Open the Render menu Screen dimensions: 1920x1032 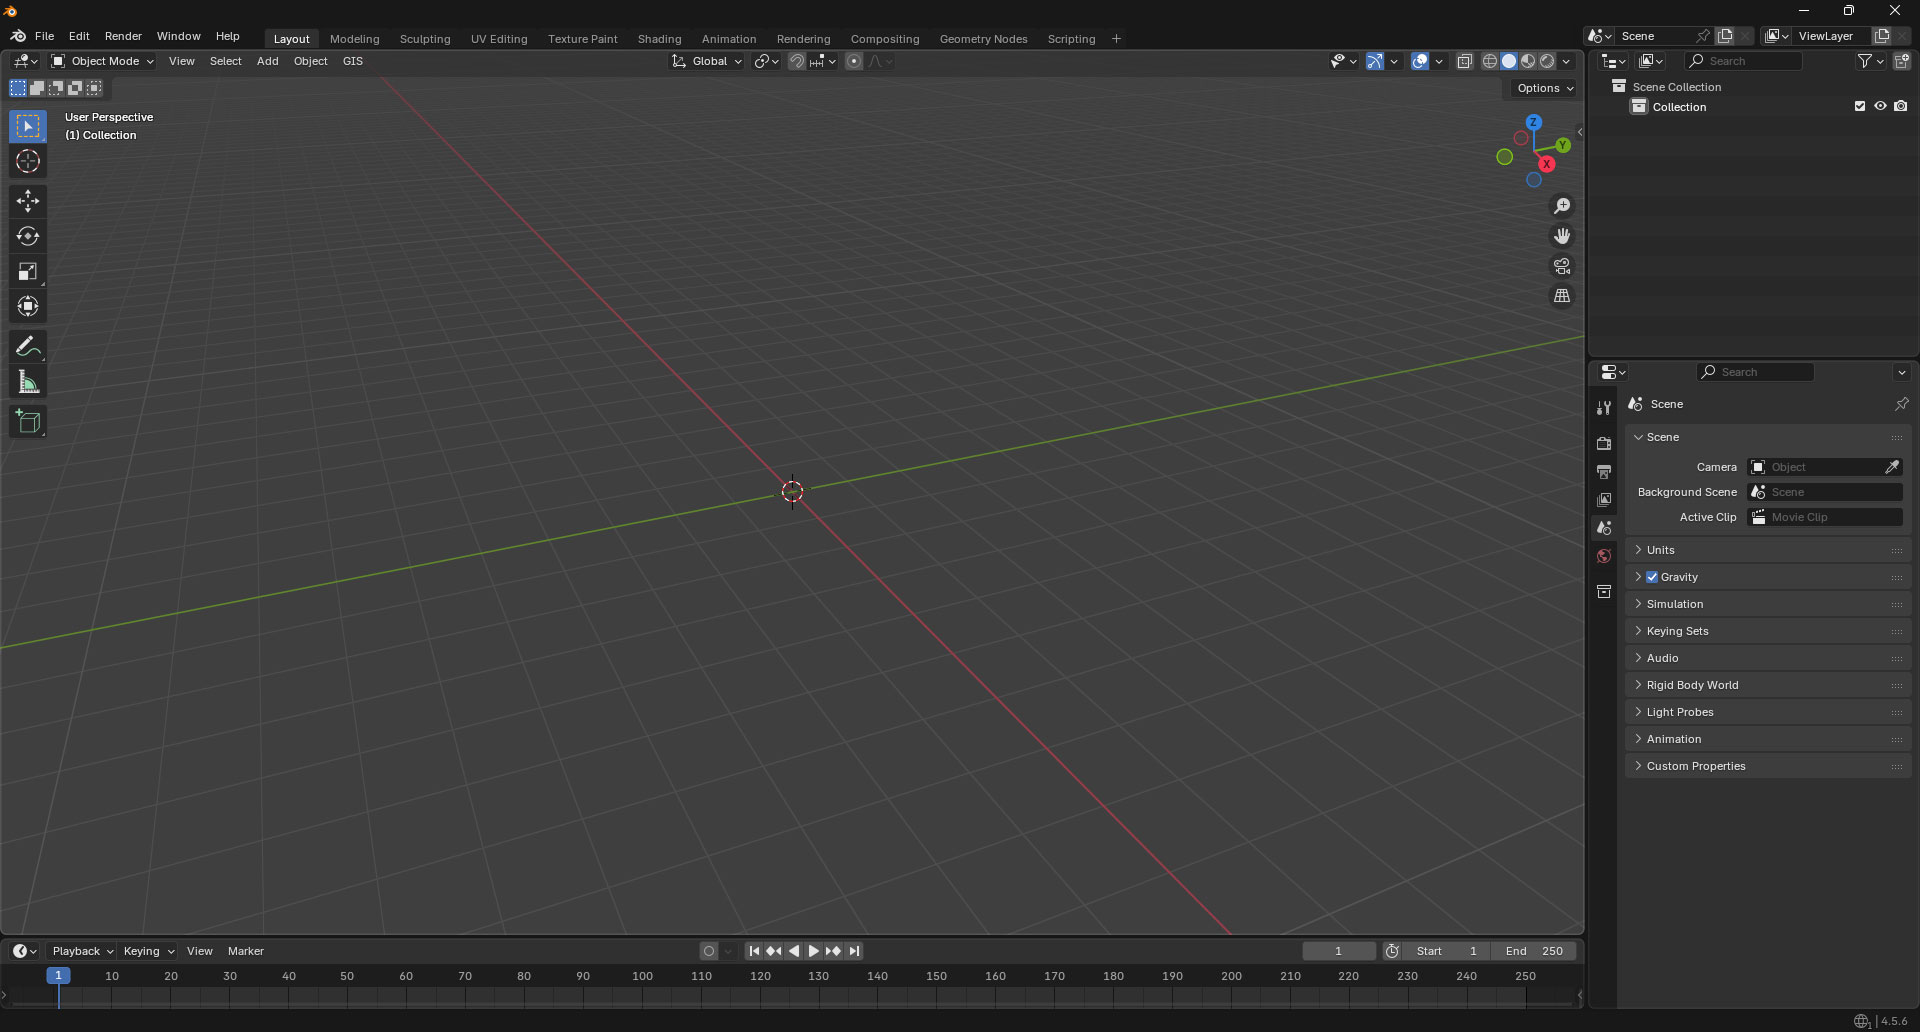123,36
